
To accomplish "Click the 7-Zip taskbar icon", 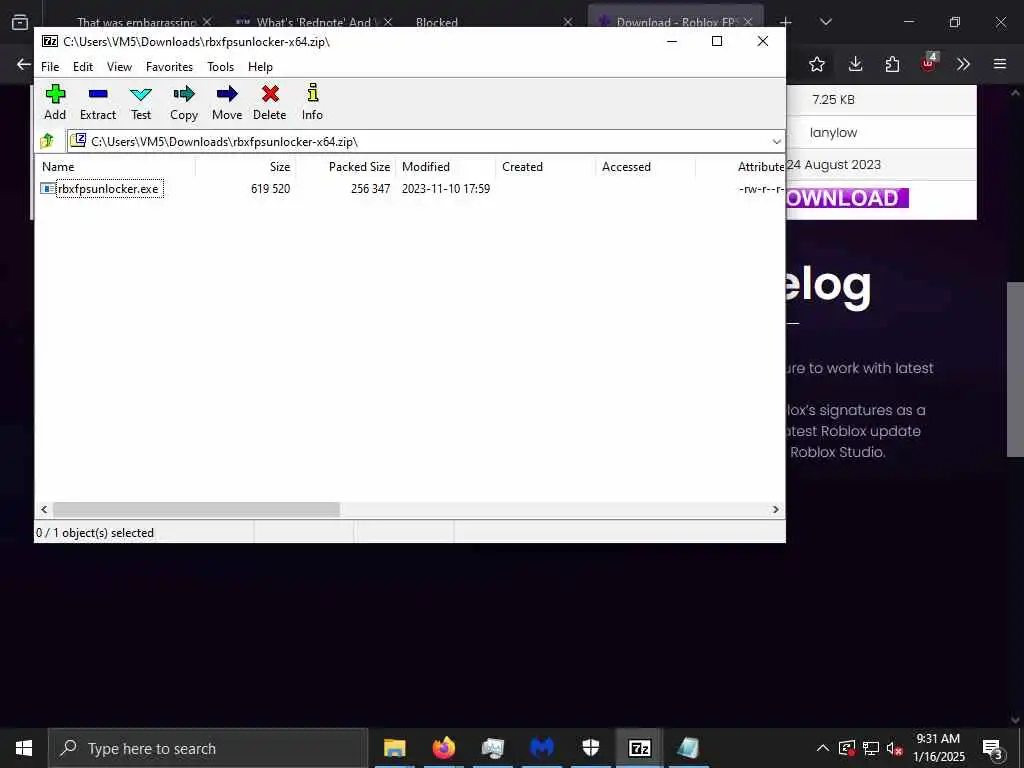I will click(x=639, y=748).
